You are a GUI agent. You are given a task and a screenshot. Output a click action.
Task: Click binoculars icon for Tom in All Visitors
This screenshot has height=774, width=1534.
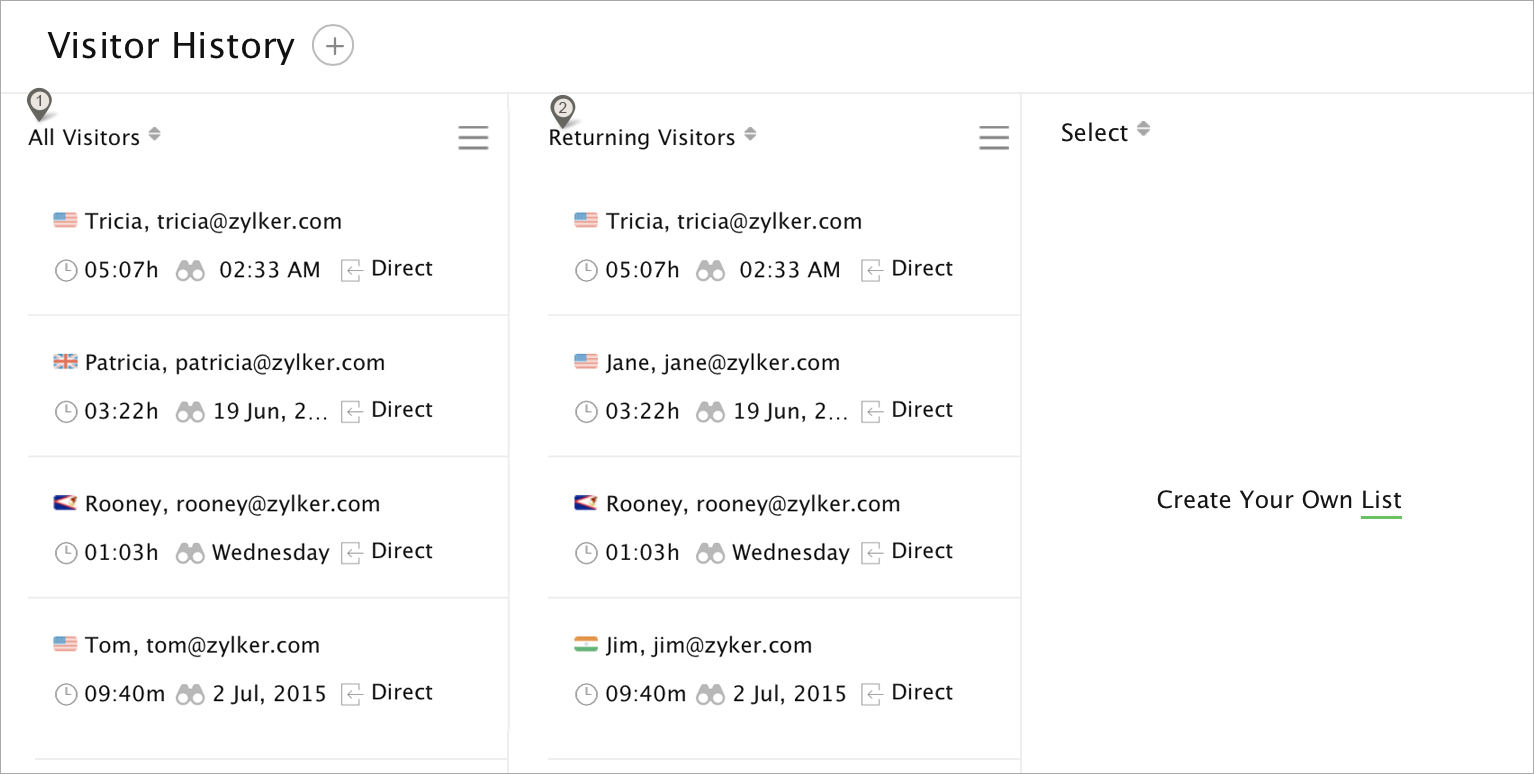[190, 694]
